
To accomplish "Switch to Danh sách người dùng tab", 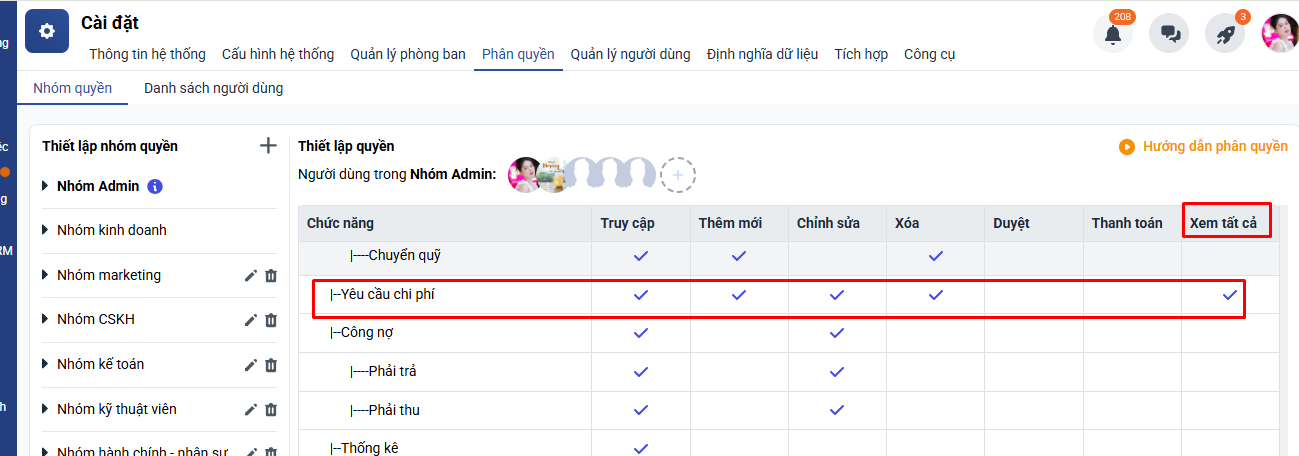I will tap(213, 88).
